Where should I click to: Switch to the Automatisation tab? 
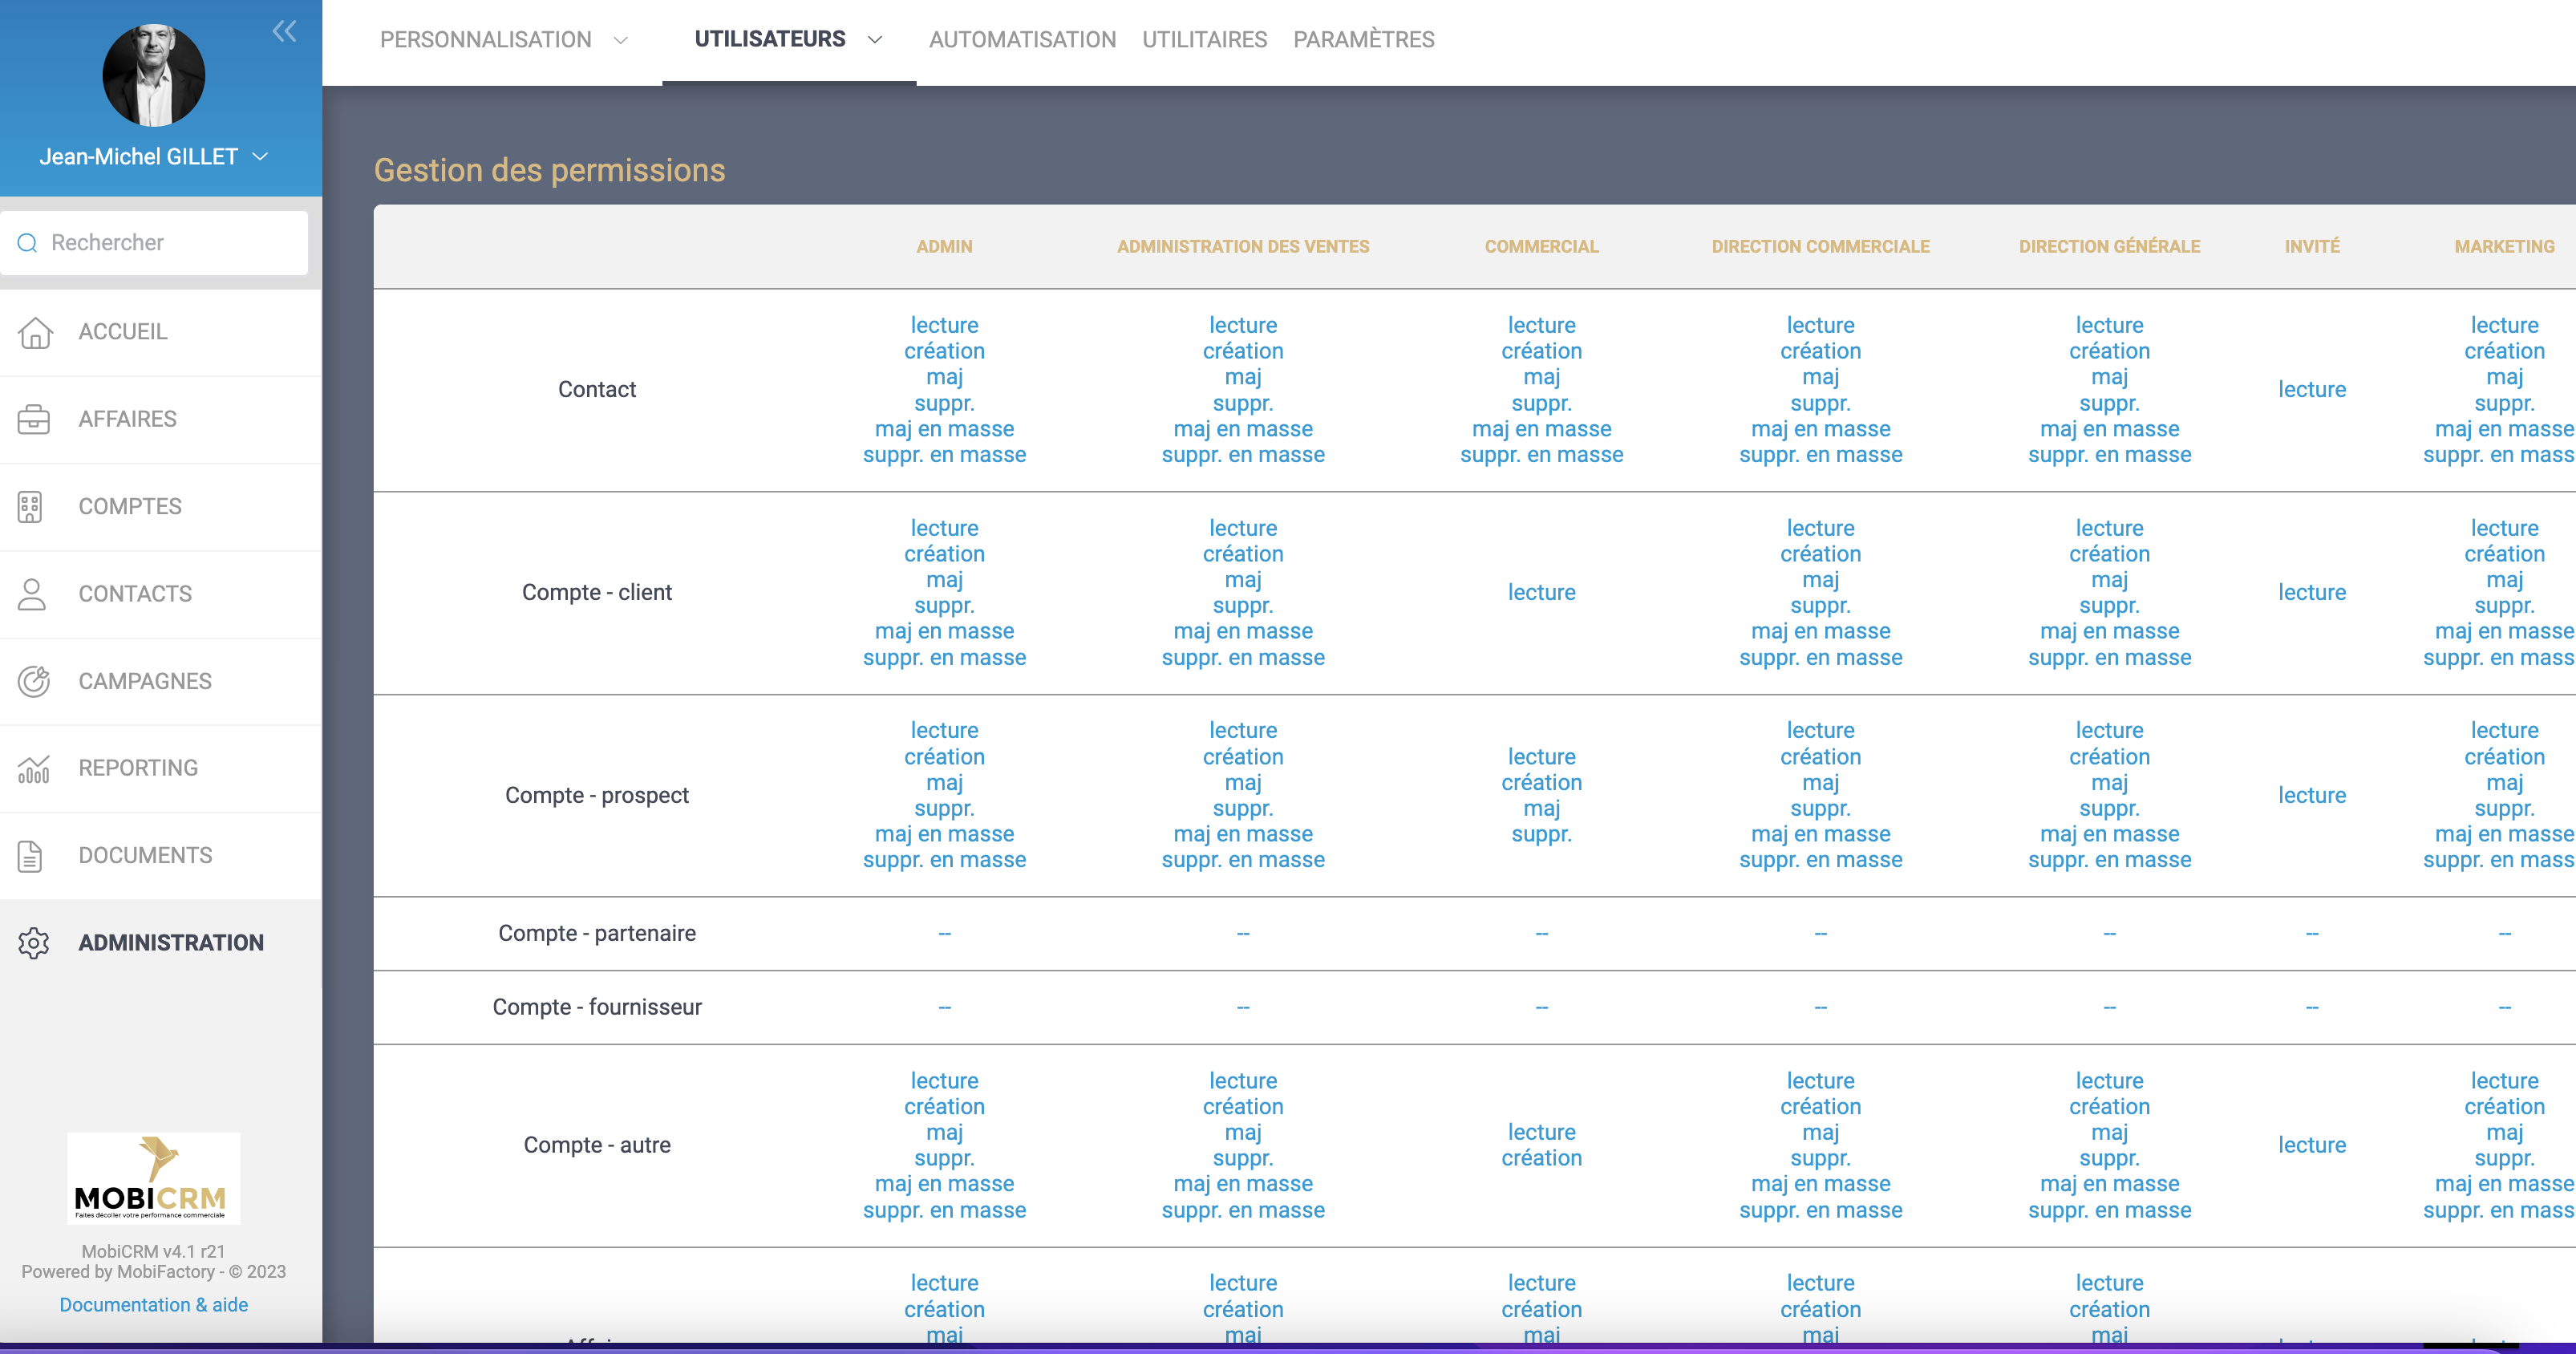click(1022, 40)
